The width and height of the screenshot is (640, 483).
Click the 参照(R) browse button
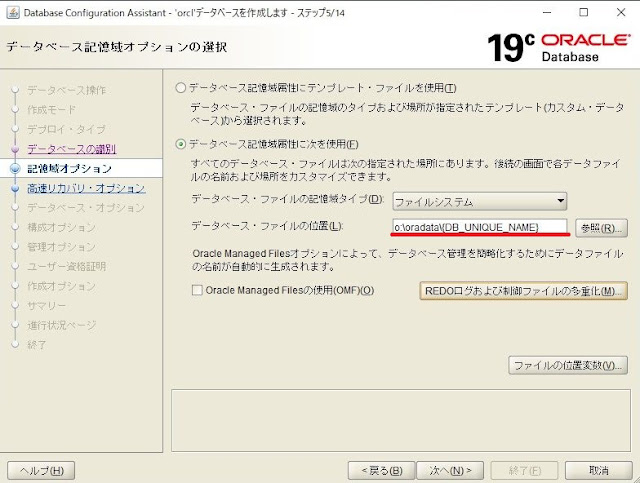click(x=601, y=228)
